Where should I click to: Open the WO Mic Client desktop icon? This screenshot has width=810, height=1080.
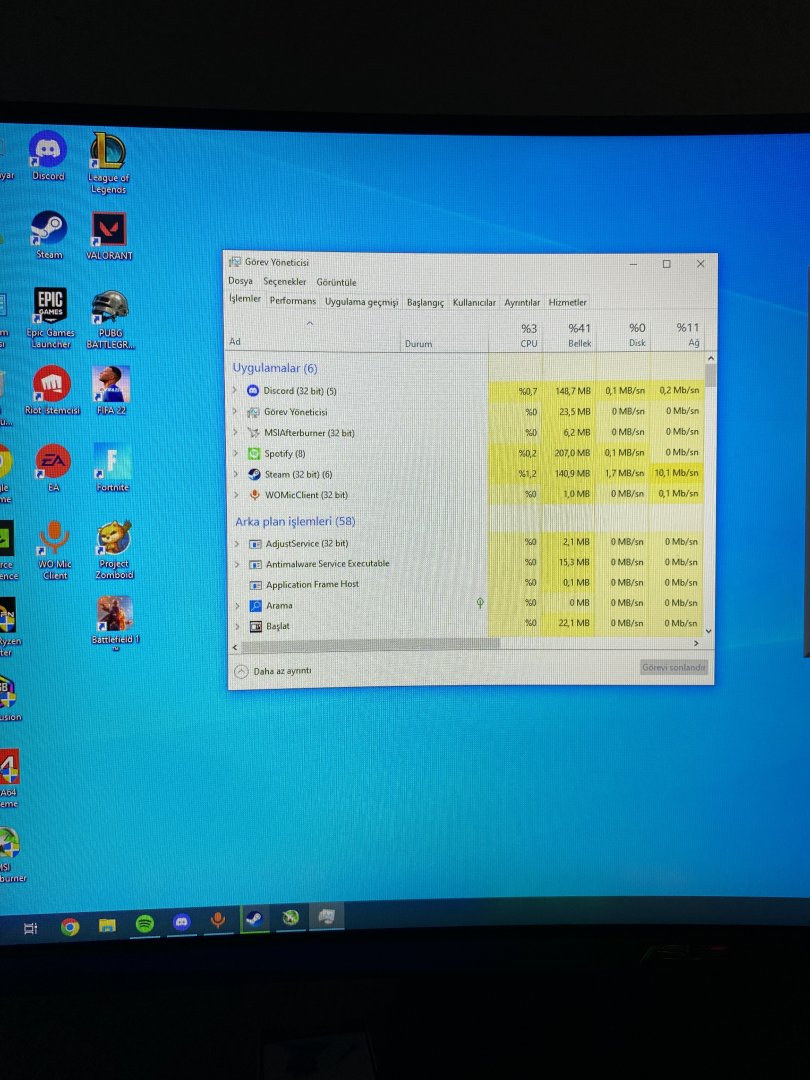click(54, 550)
